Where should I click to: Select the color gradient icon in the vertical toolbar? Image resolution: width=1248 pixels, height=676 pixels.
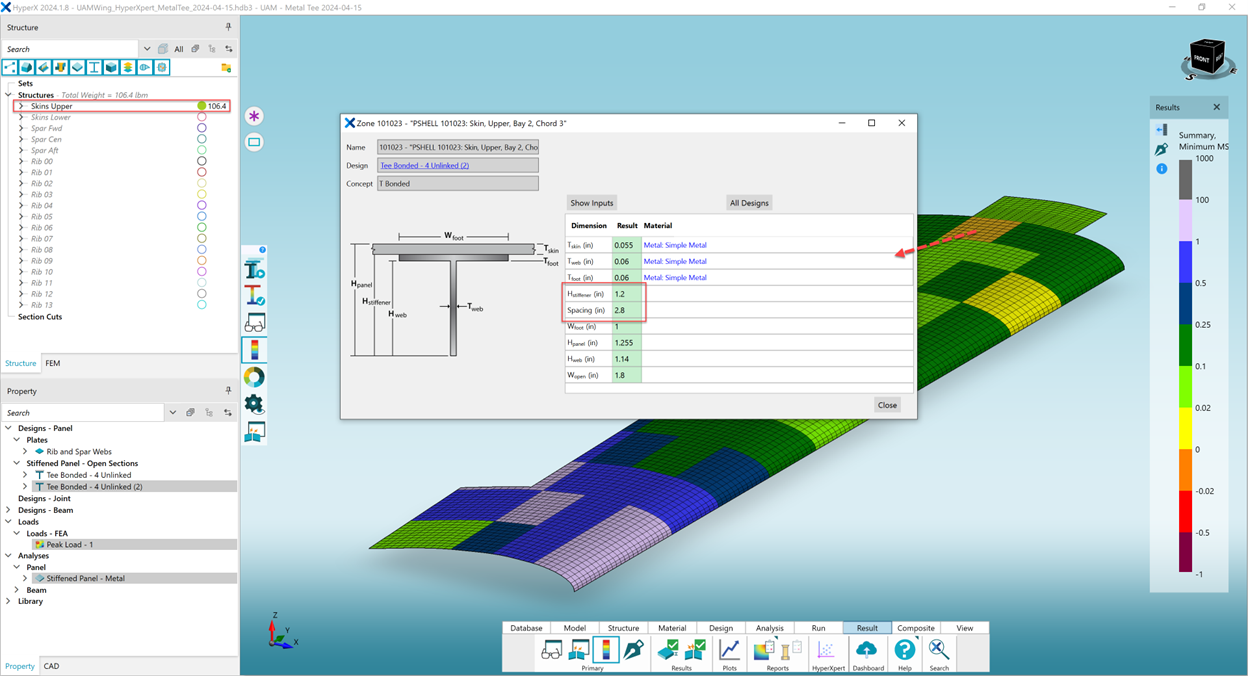point(254,350)
